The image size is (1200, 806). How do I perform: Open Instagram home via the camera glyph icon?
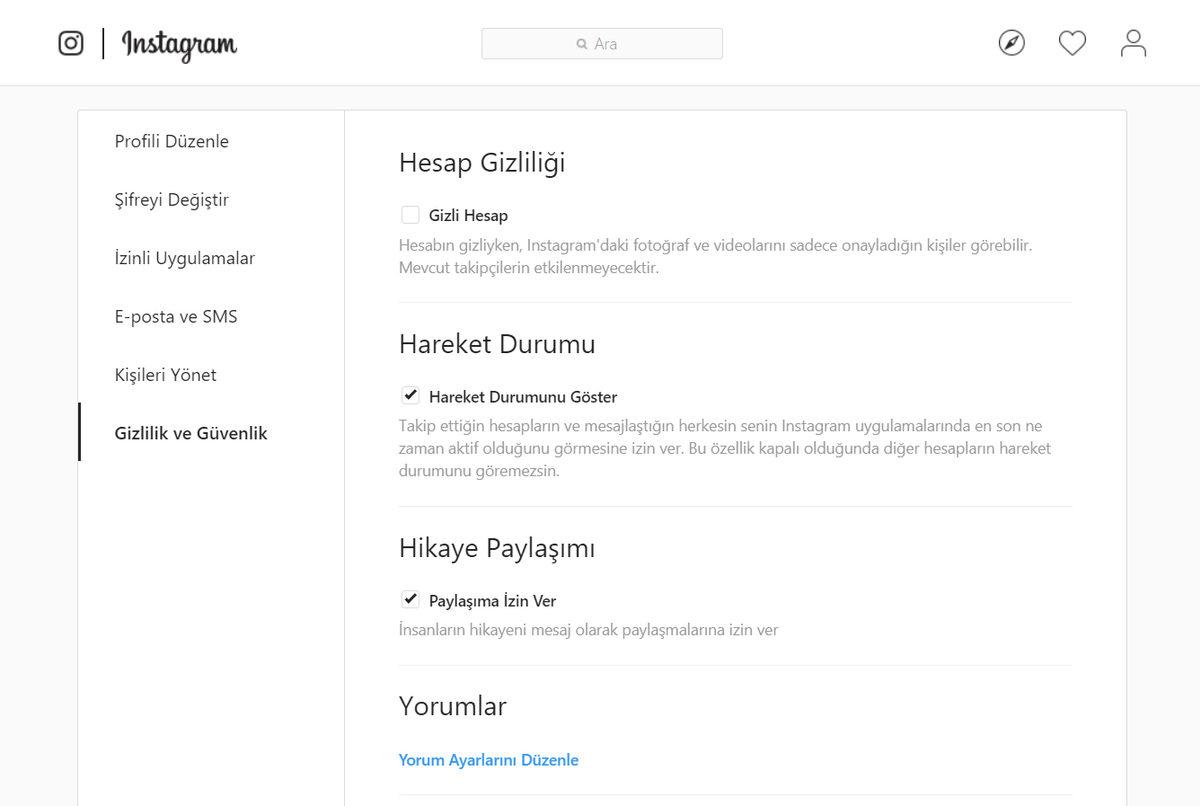tap(70, 42)
